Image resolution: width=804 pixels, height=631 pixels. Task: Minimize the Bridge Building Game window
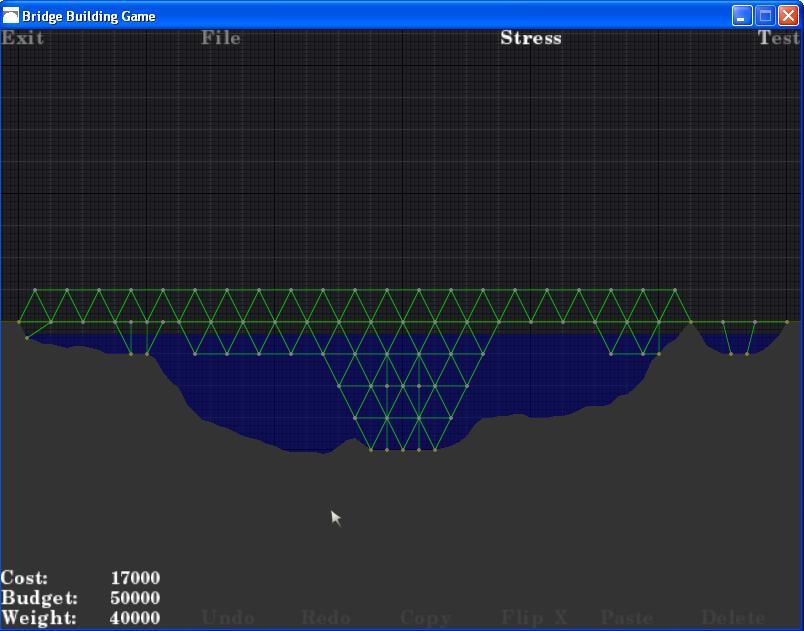(x=742, y=16)
